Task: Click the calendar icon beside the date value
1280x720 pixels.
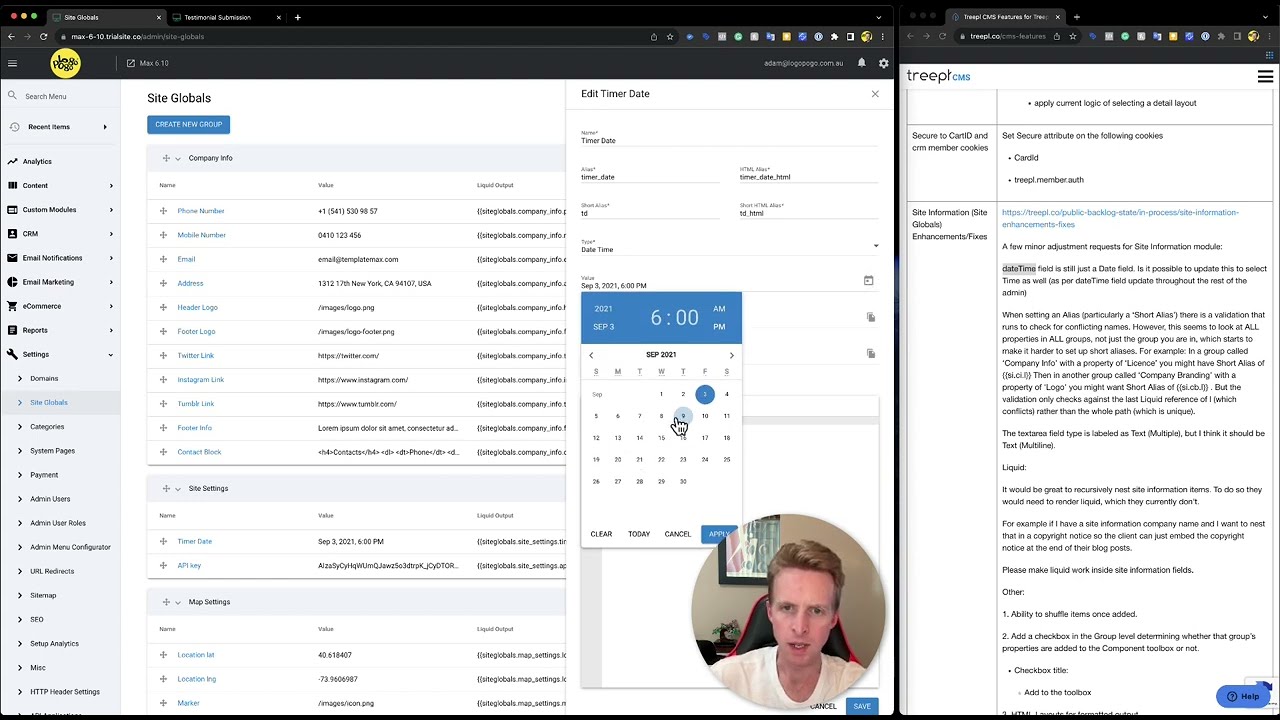Action: click(x=868, y=281)
